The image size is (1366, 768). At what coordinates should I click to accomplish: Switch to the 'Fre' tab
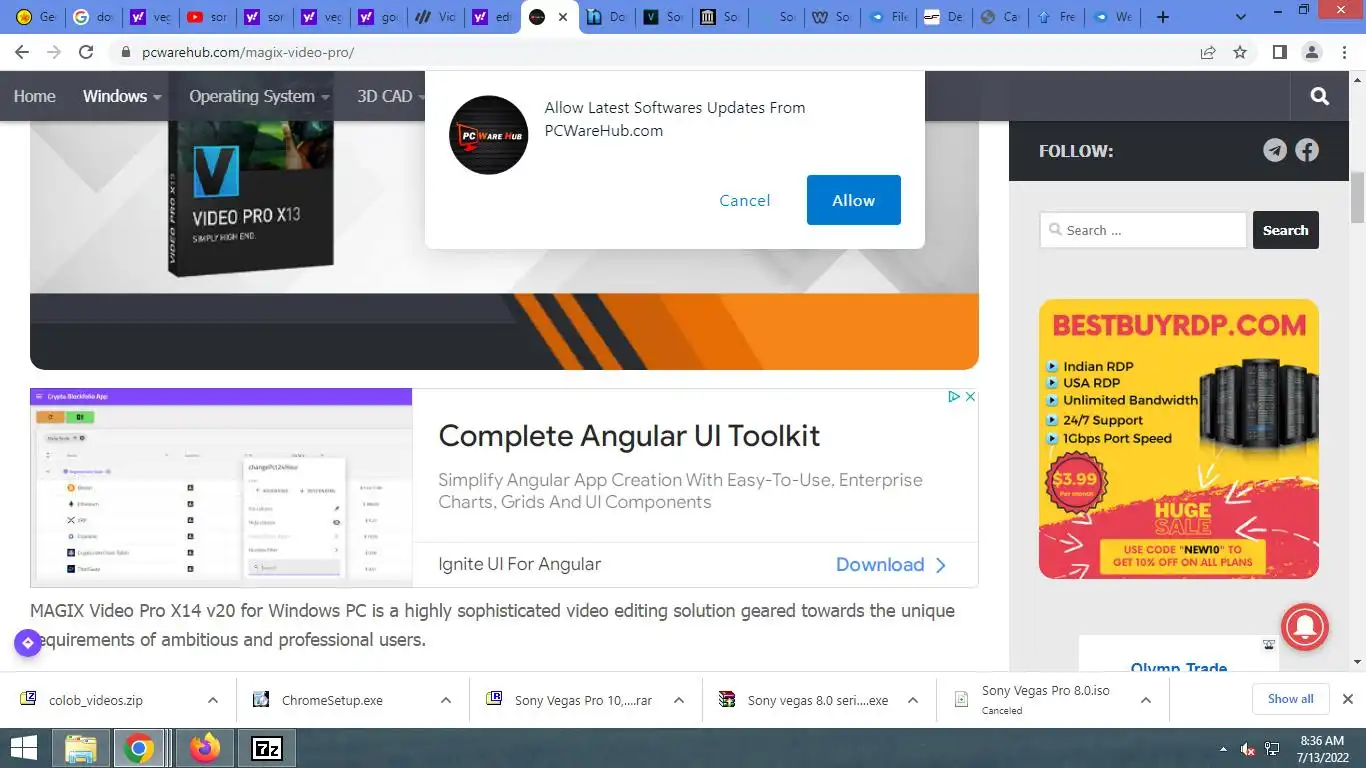[1056, 17]
